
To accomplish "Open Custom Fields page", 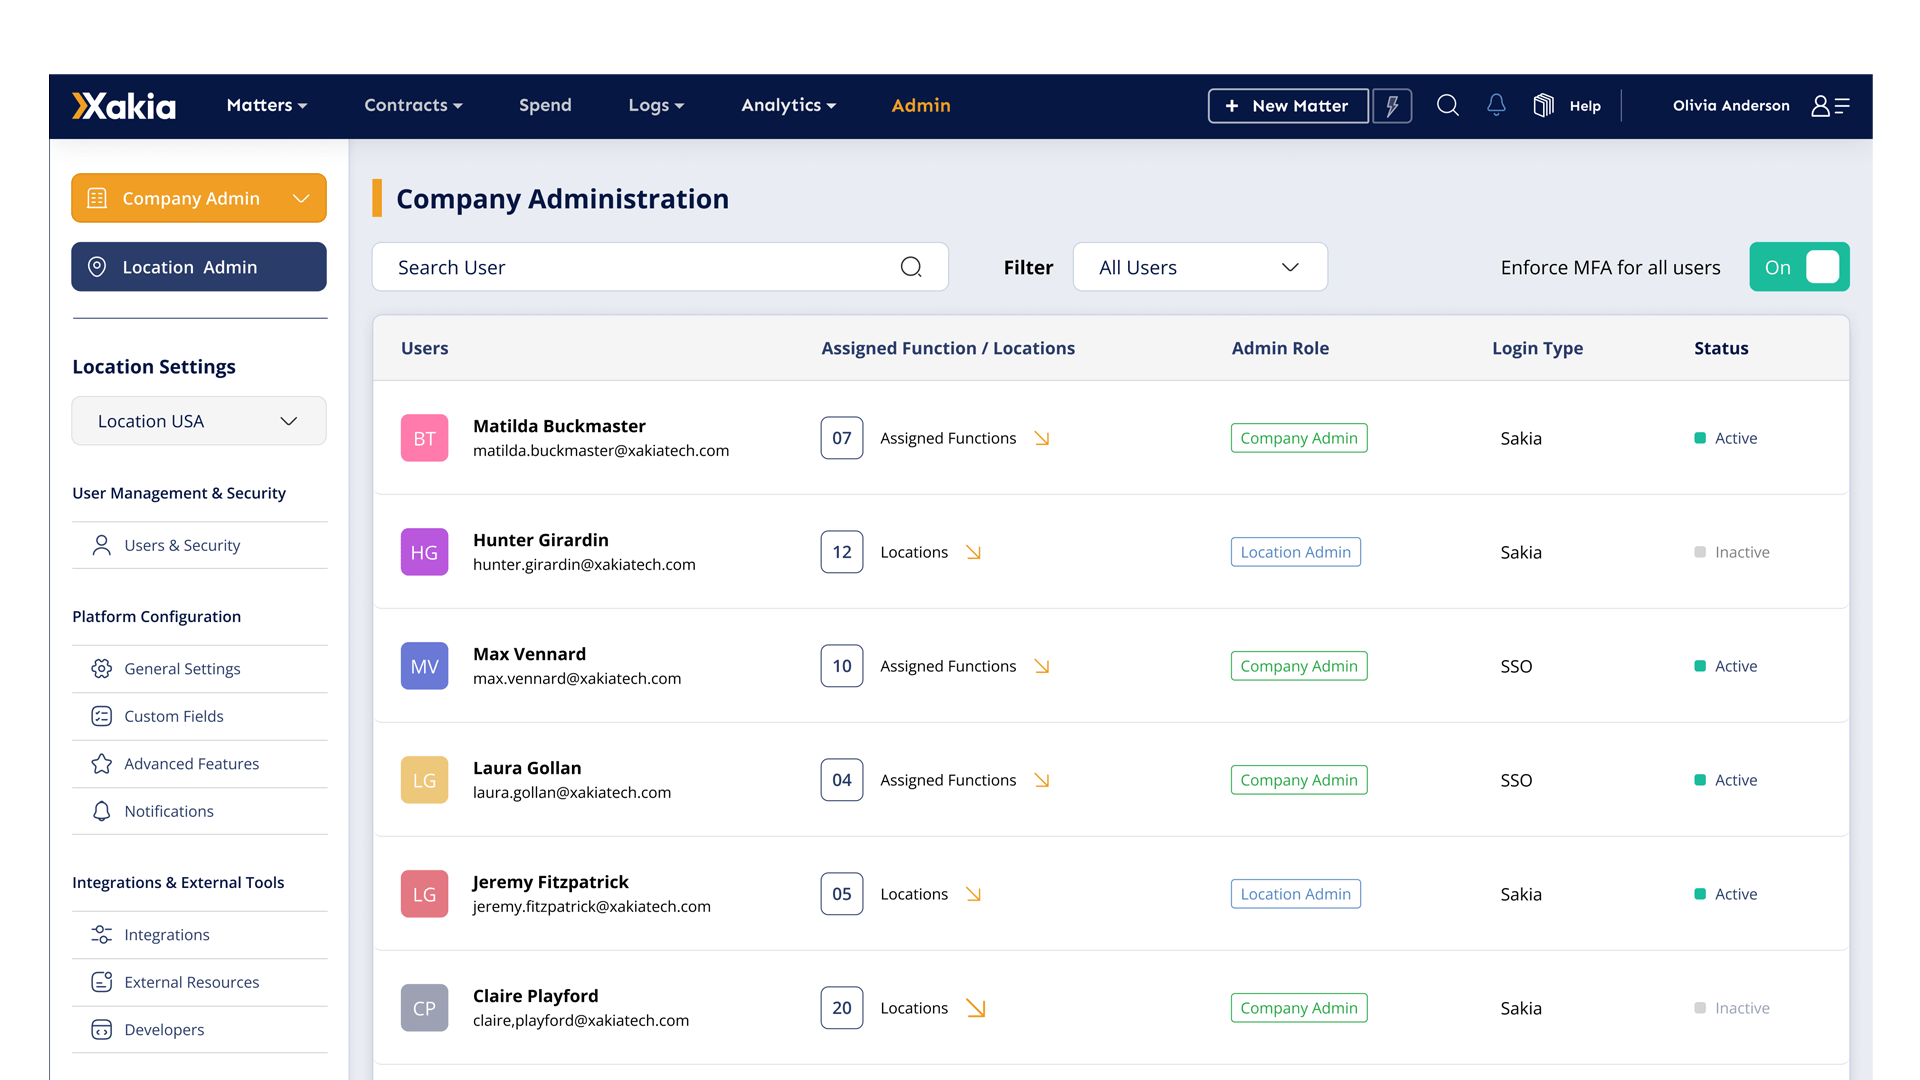I will click(x=200, y=716).
